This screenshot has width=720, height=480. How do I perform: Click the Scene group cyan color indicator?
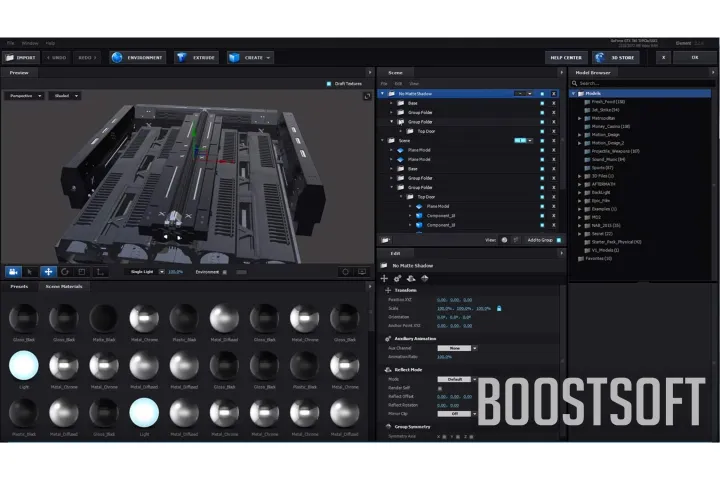(x=520, y=141)
